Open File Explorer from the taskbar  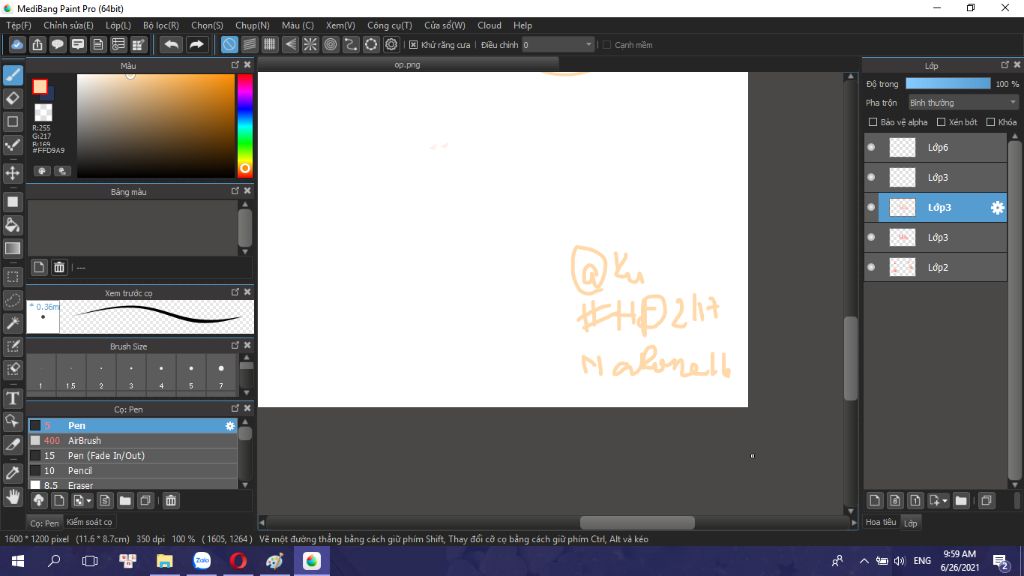point(165,561)
